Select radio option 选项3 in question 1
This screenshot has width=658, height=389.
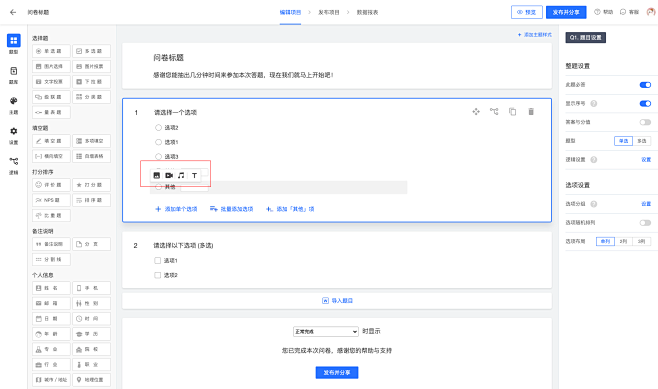click(158, 157)
